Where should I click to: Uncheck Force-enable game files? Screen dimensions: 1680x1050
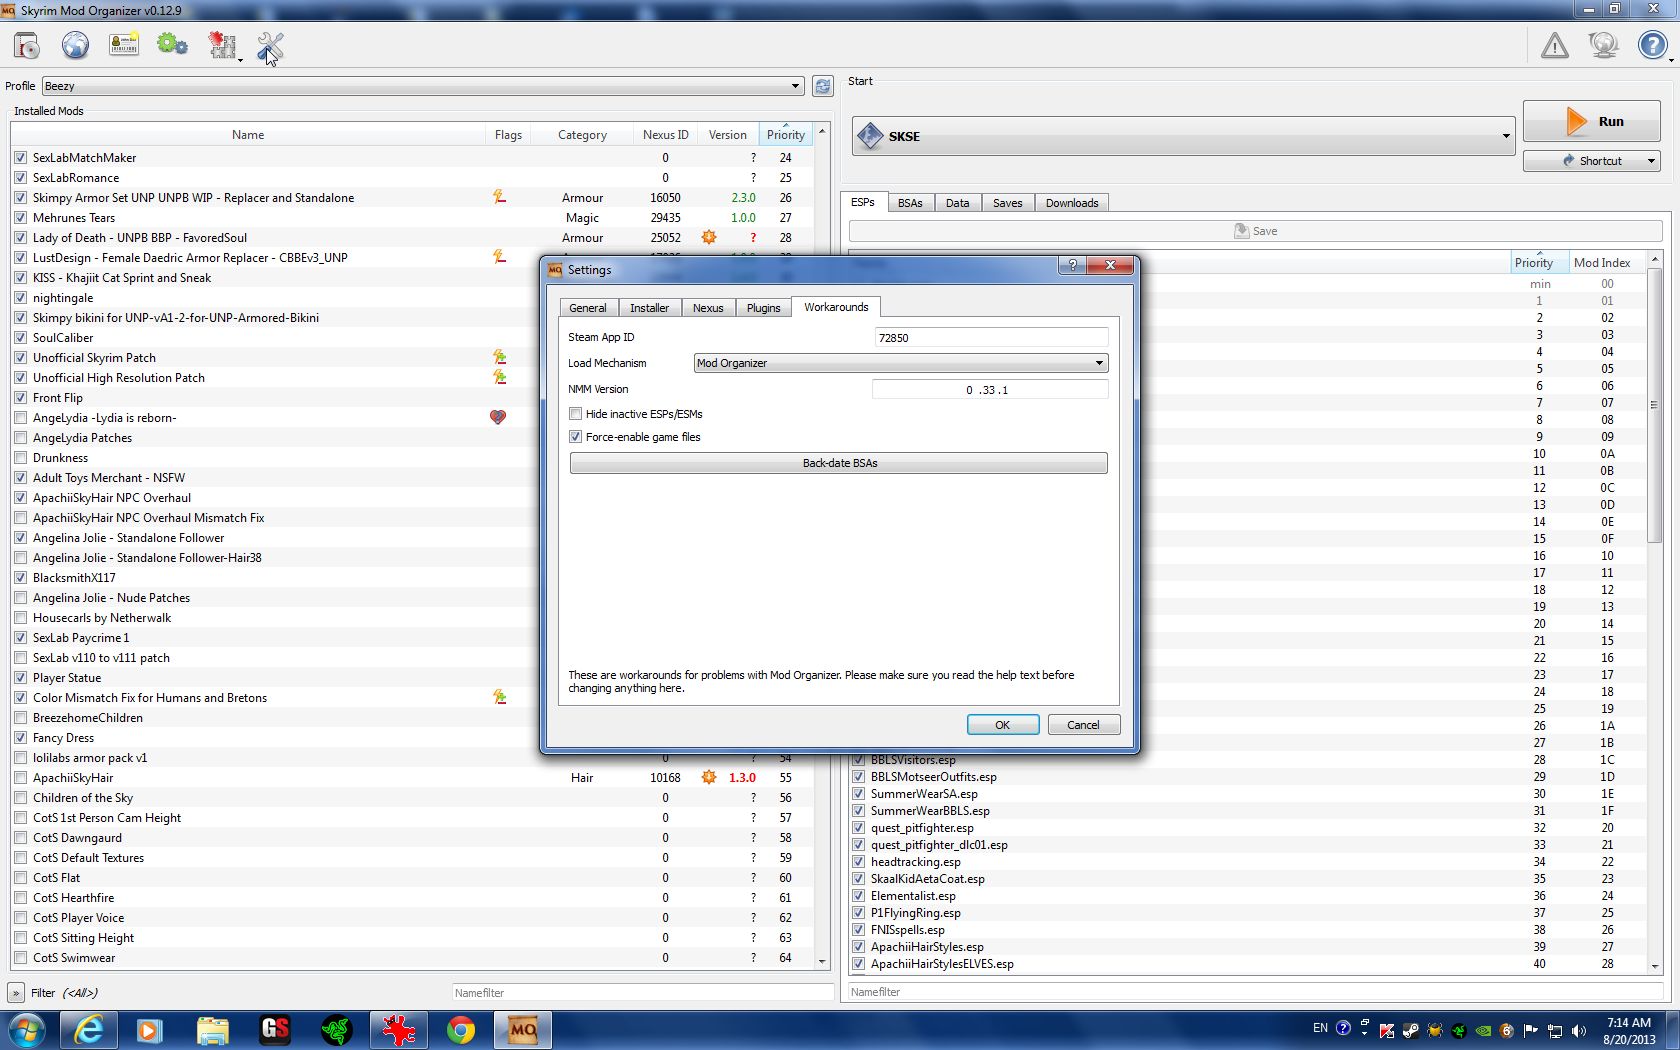[576, 437]
